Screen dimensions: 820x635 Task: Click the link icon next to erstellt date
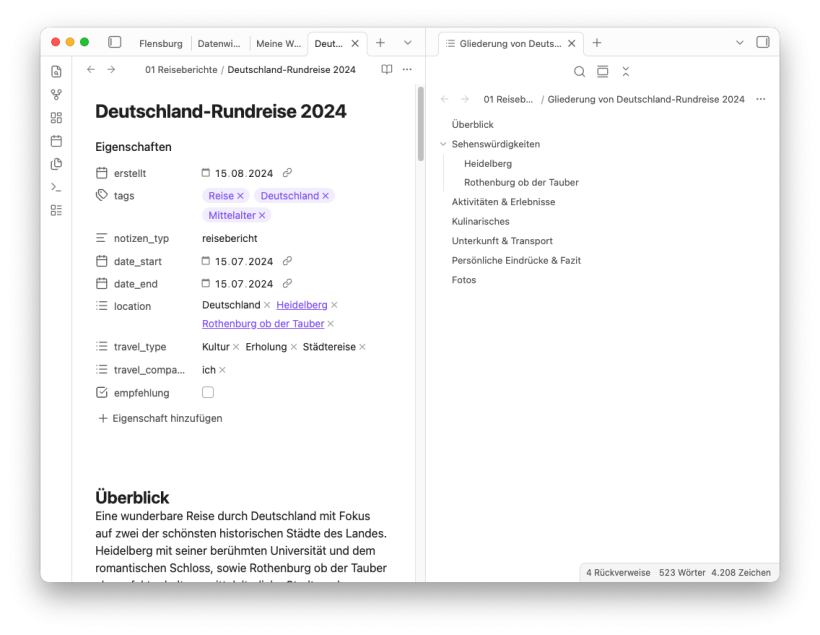tap(287, 173)
